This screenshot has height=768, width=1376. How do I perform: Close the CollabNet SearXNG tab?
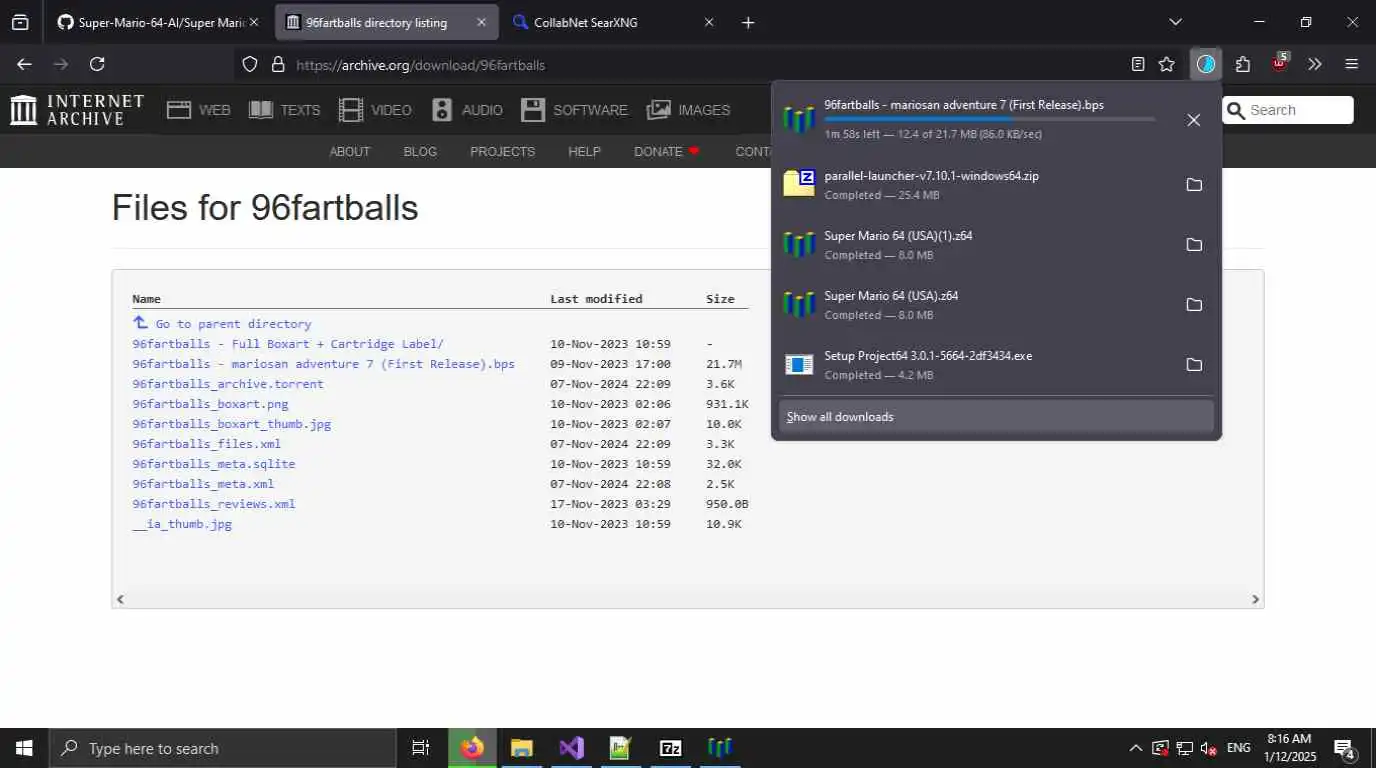click(709, 22)
